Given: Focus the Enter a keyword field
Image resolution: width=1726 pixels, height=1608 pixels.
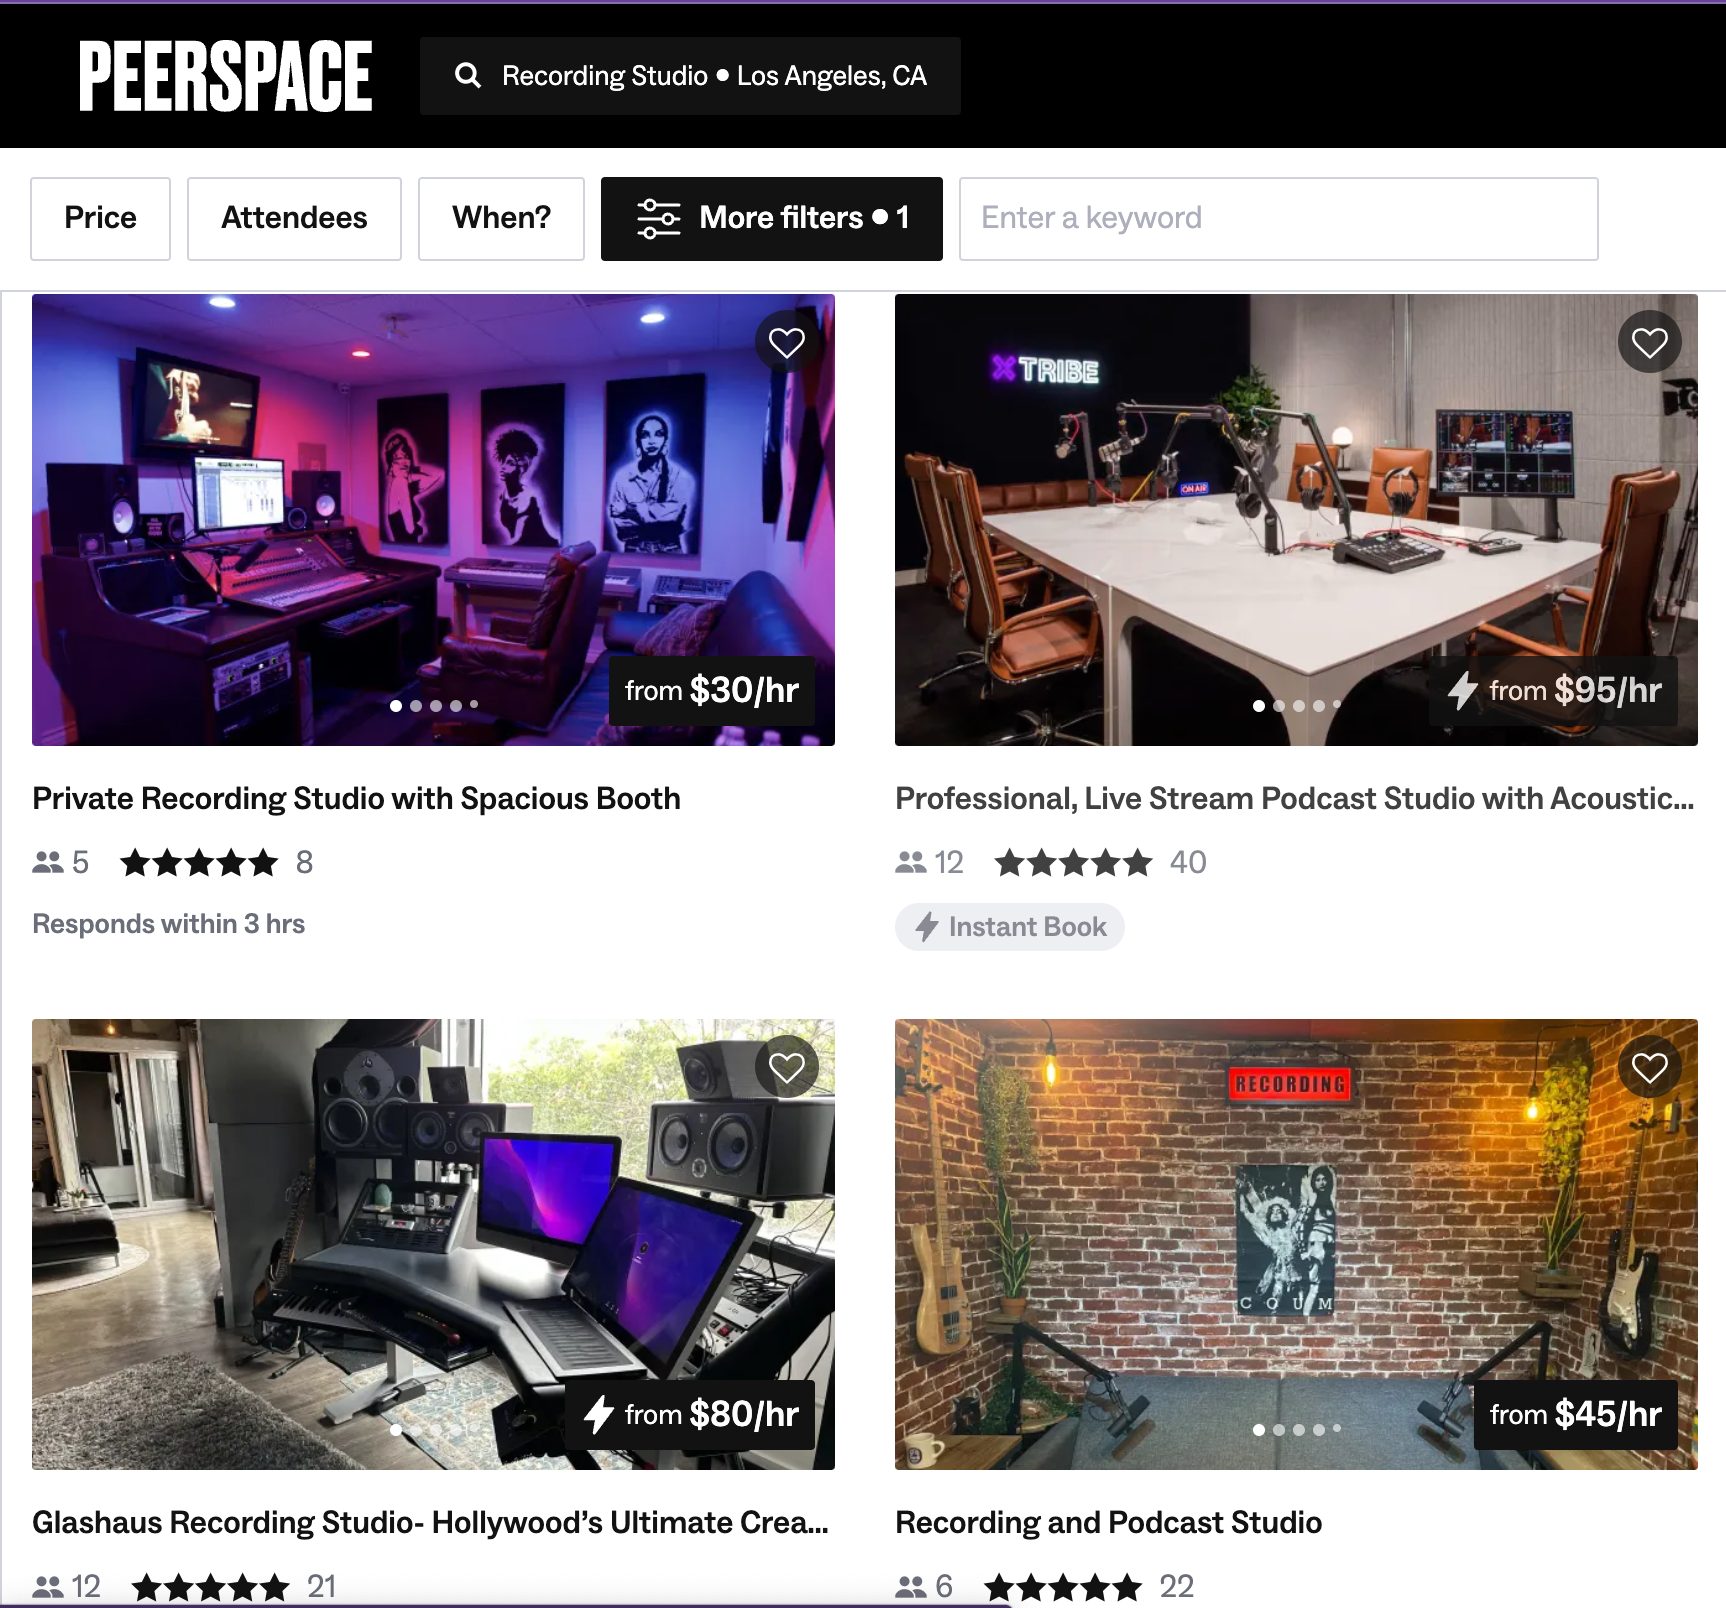Looking at the screenshot, I should tap(1278, 218).
